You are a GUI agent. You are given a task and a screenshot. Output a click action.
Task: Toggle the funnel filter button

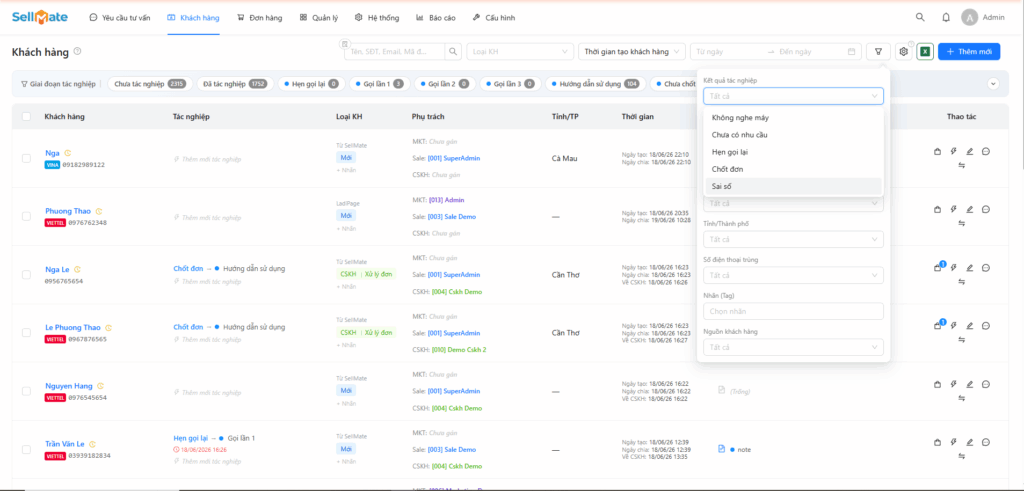point(879,52)
